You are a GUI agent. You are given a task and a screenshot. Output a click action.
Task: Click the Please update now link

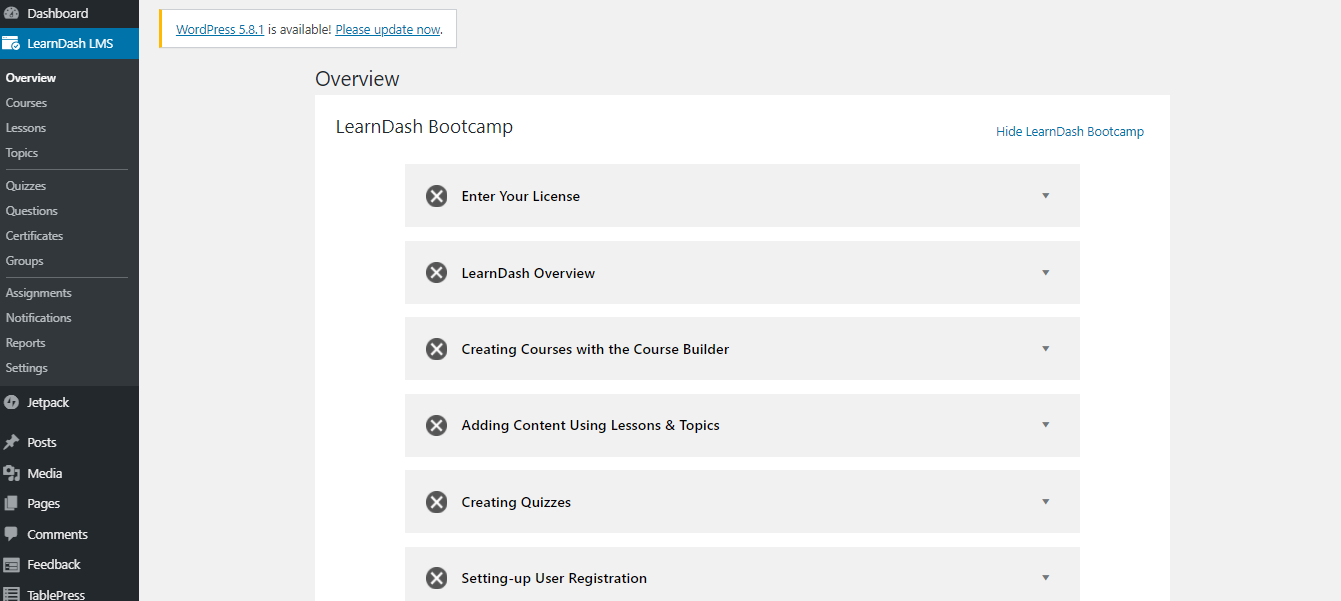tap(388, 30)
